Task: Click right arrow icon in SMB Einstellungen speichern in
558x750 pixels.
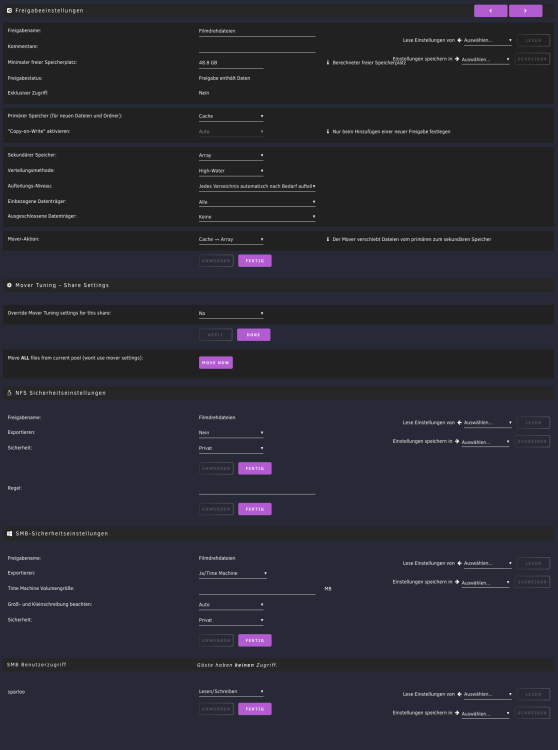Action: click(x=457, y=582)
